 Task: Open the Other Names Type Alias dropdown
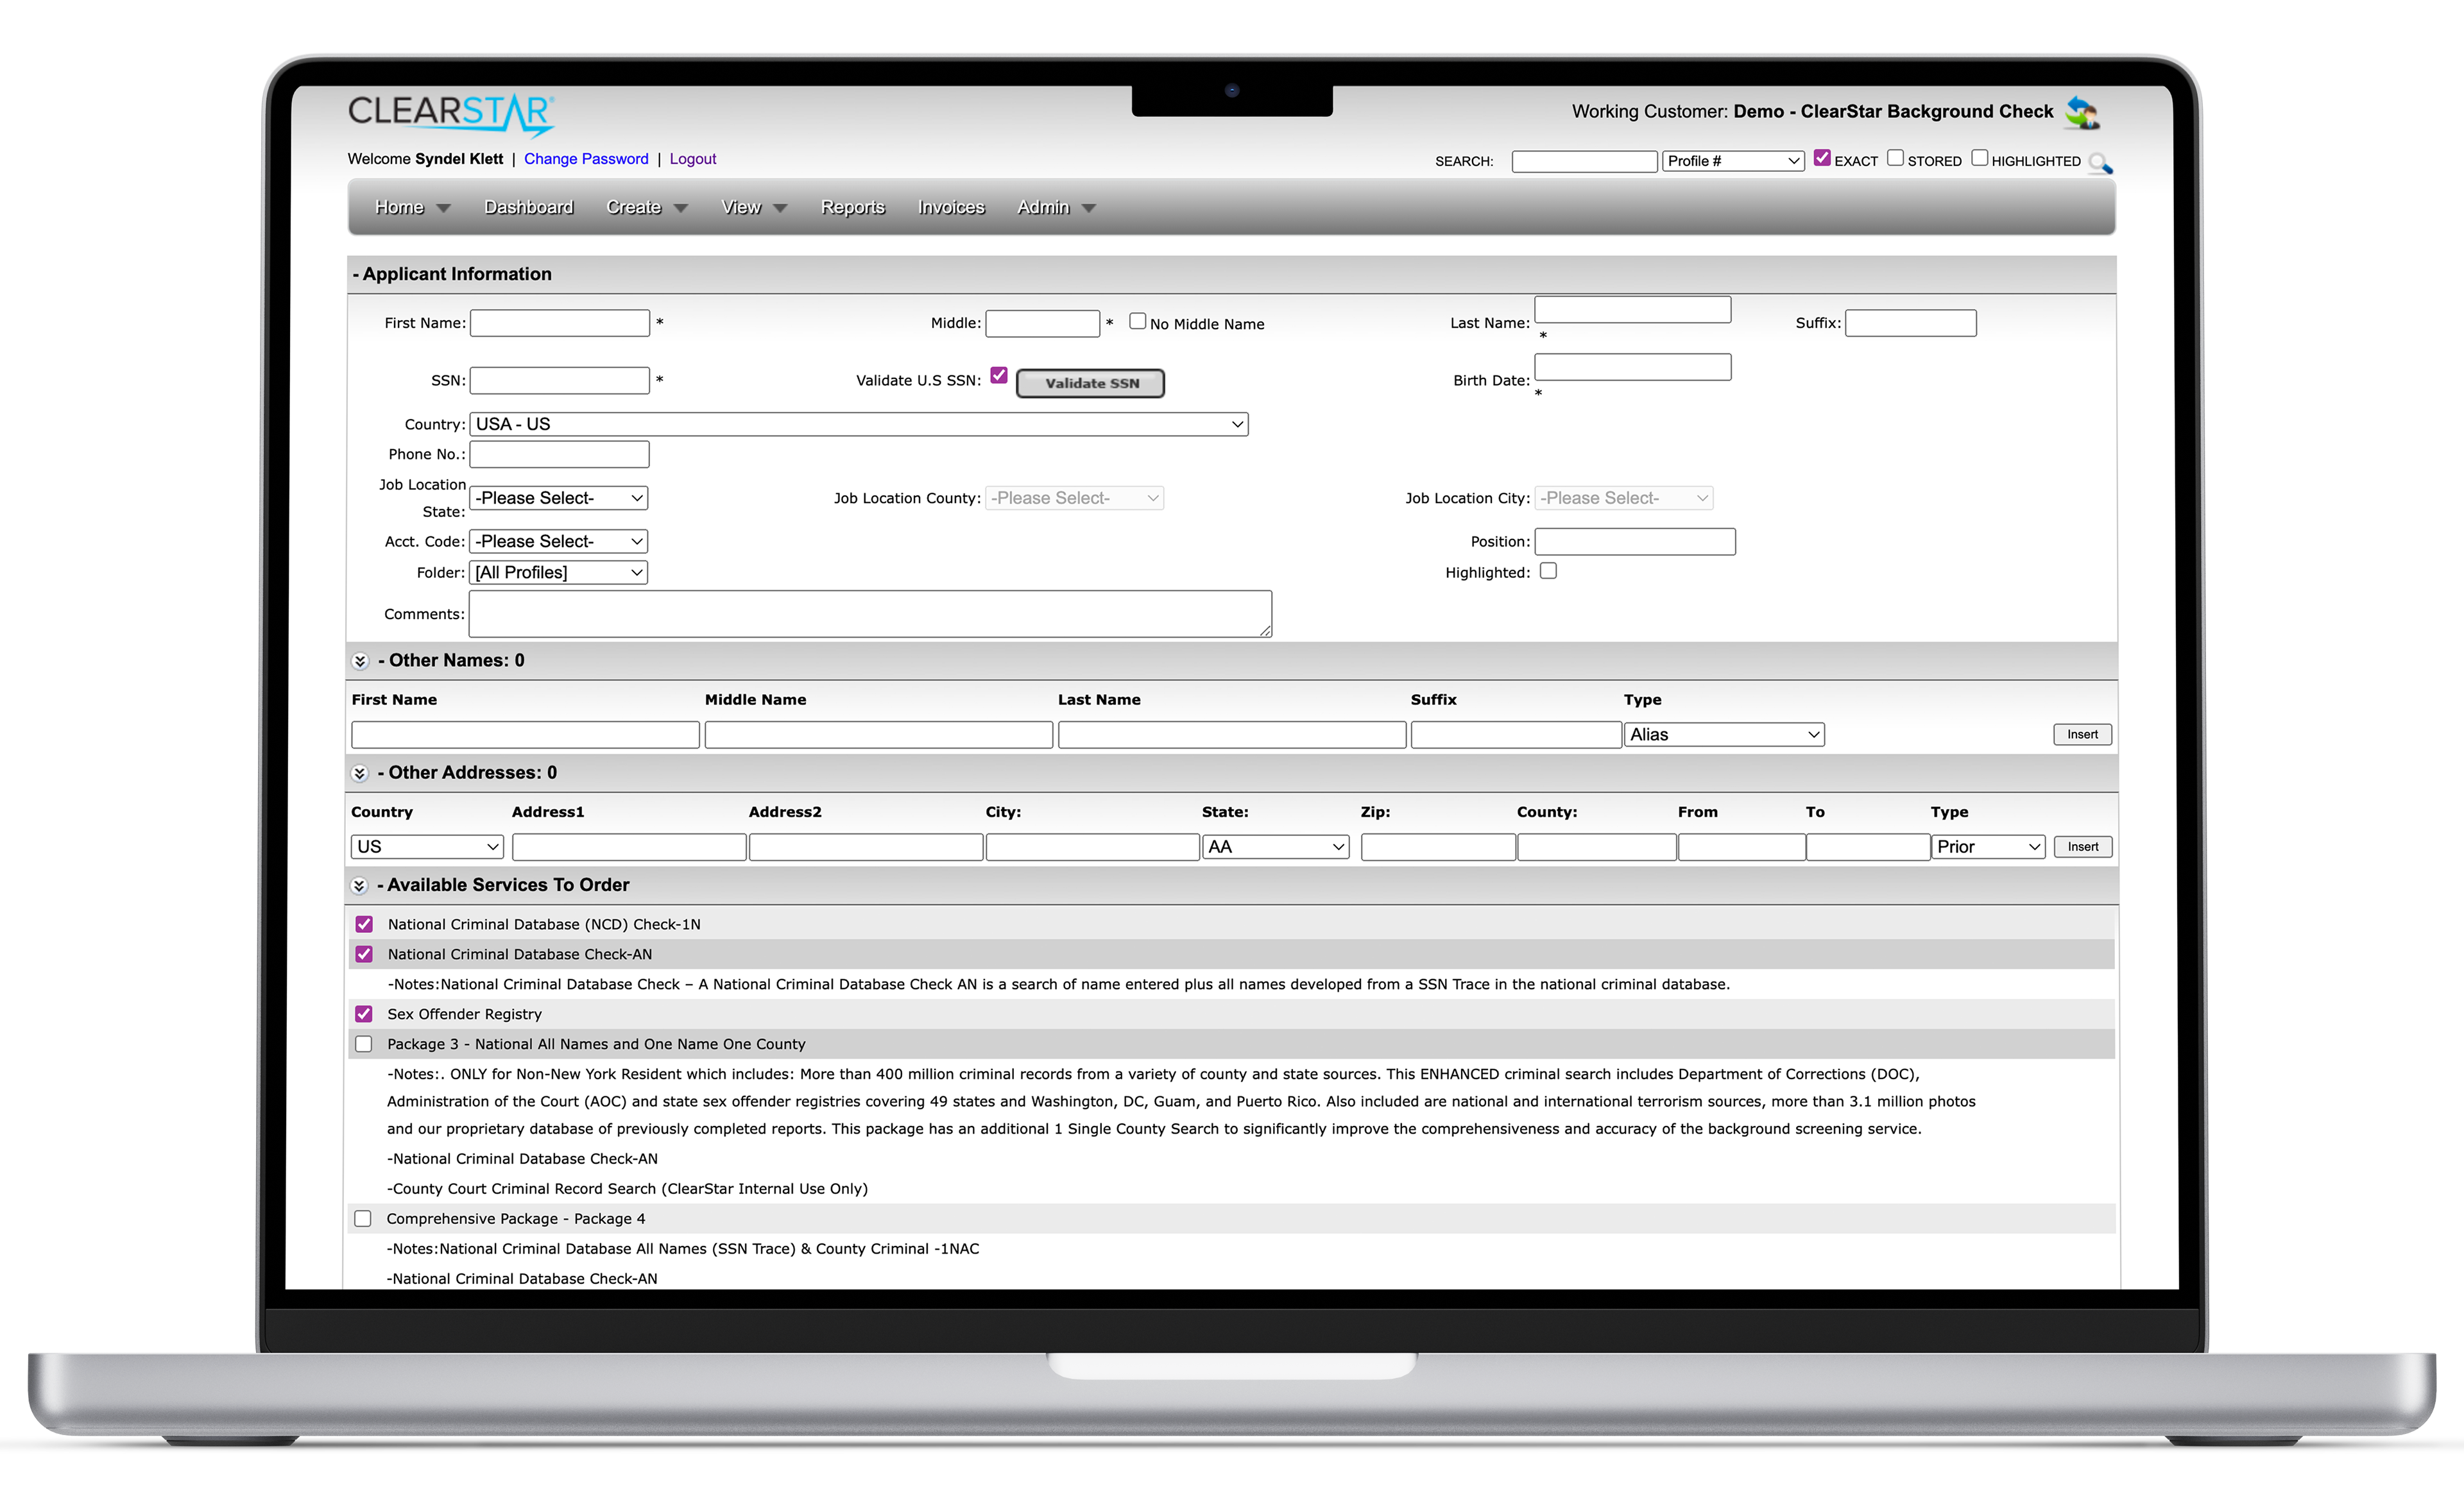click(x=1723, y=735)
